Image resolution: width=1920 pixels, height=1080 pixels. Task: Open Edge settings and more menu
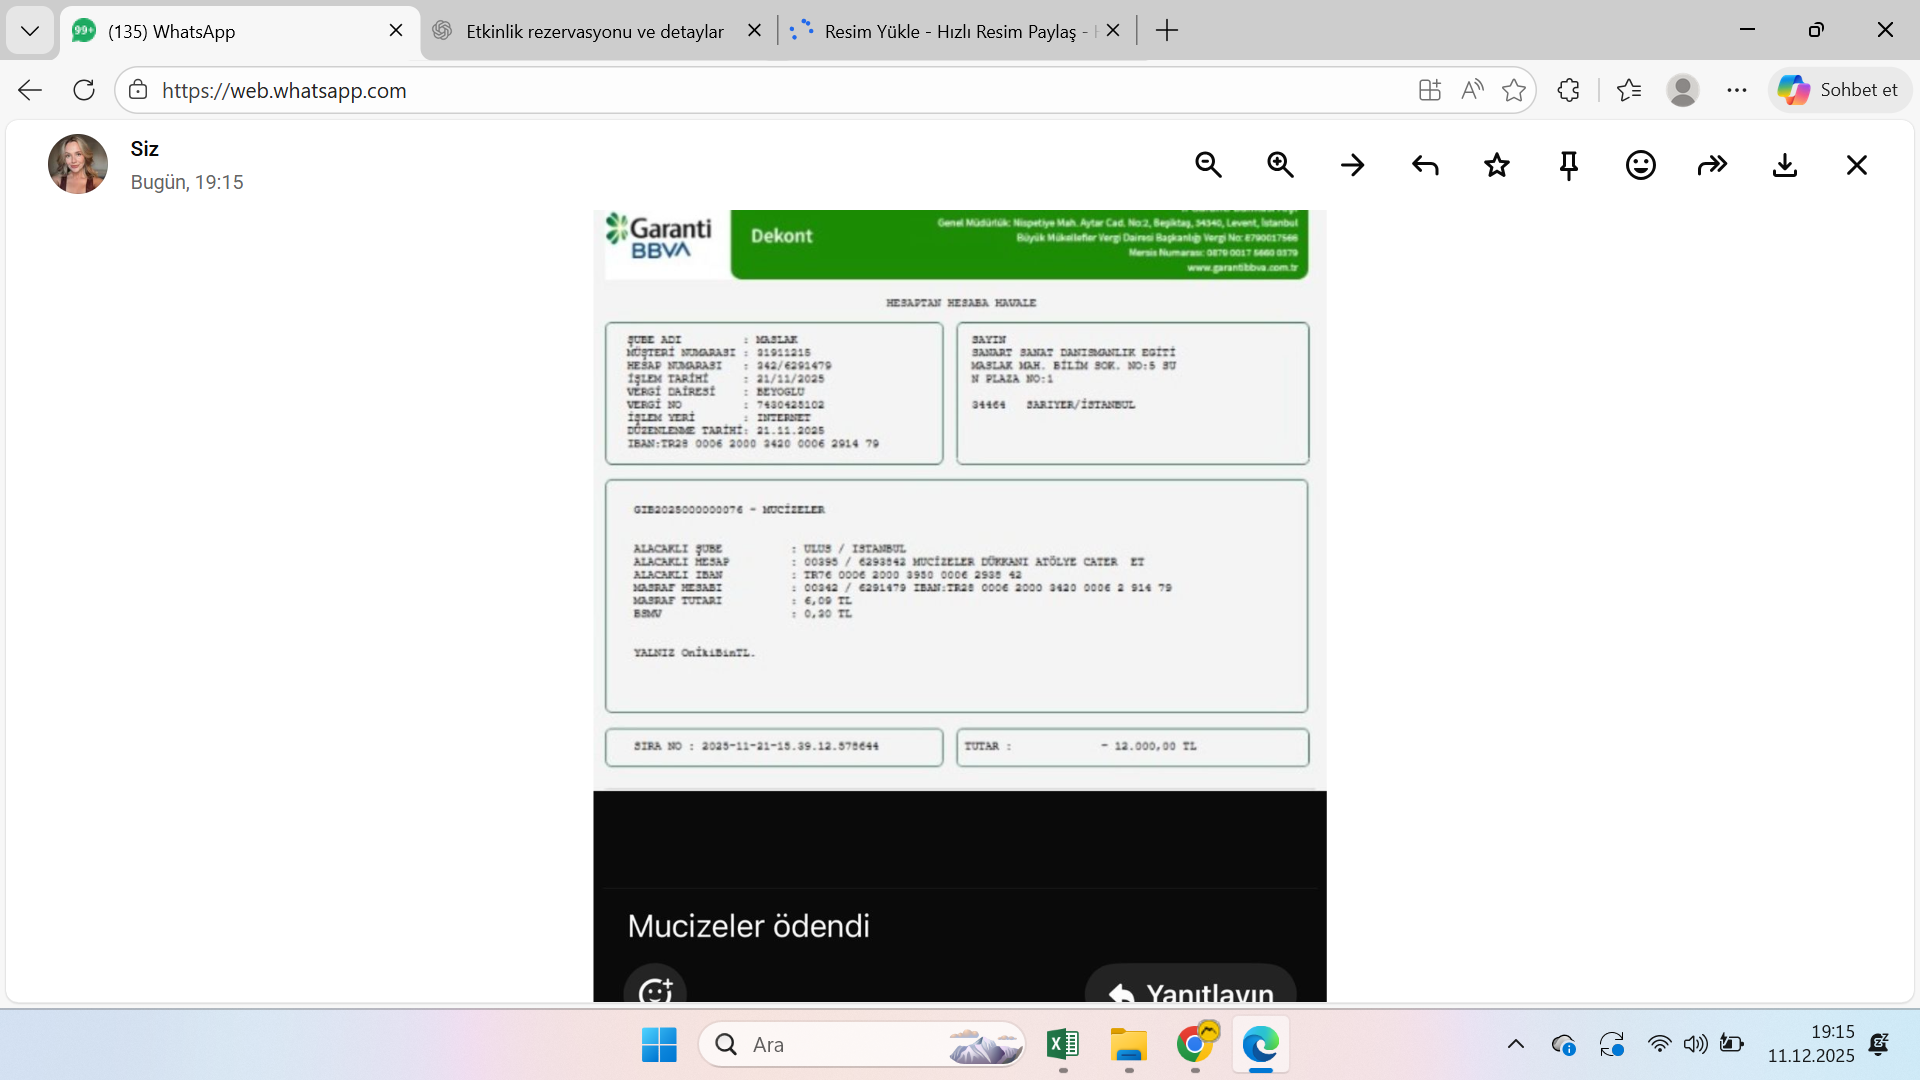(x=1737, y=90)
